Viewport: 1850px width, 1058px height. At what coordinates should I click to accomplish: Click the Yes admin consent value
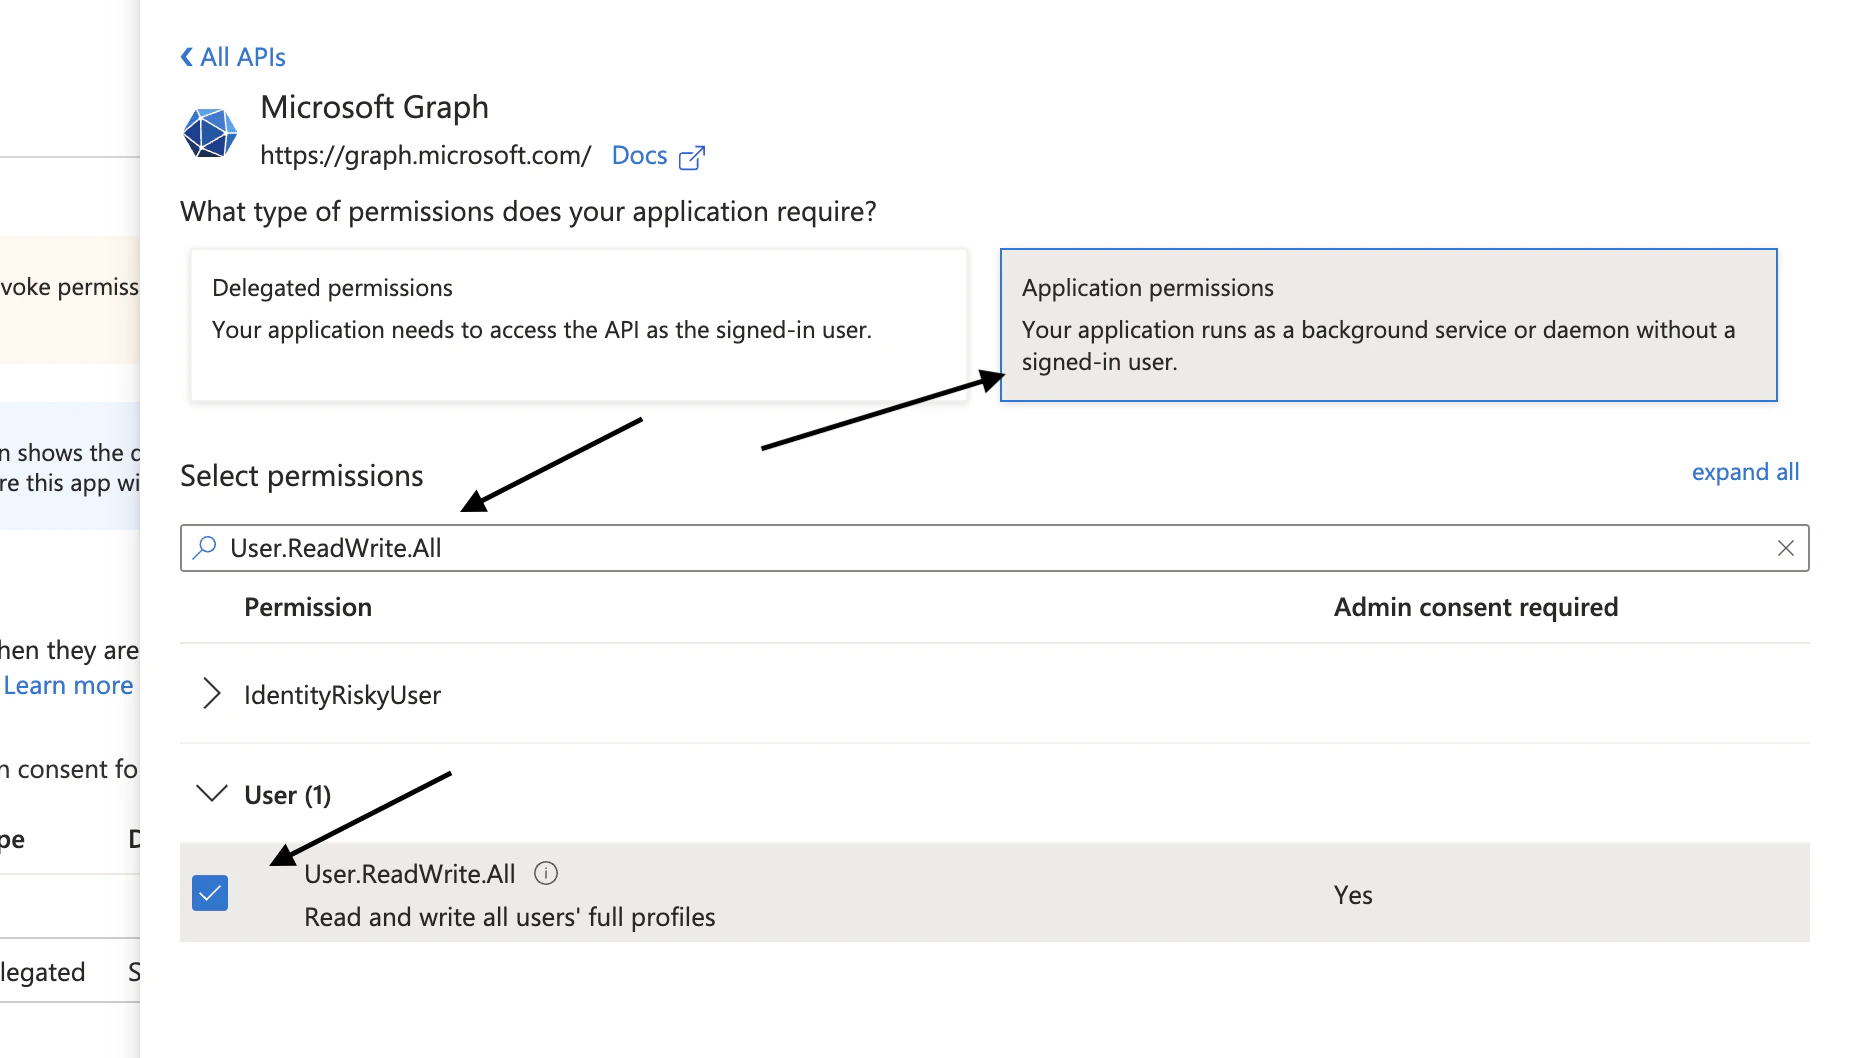click(1353, 895)
